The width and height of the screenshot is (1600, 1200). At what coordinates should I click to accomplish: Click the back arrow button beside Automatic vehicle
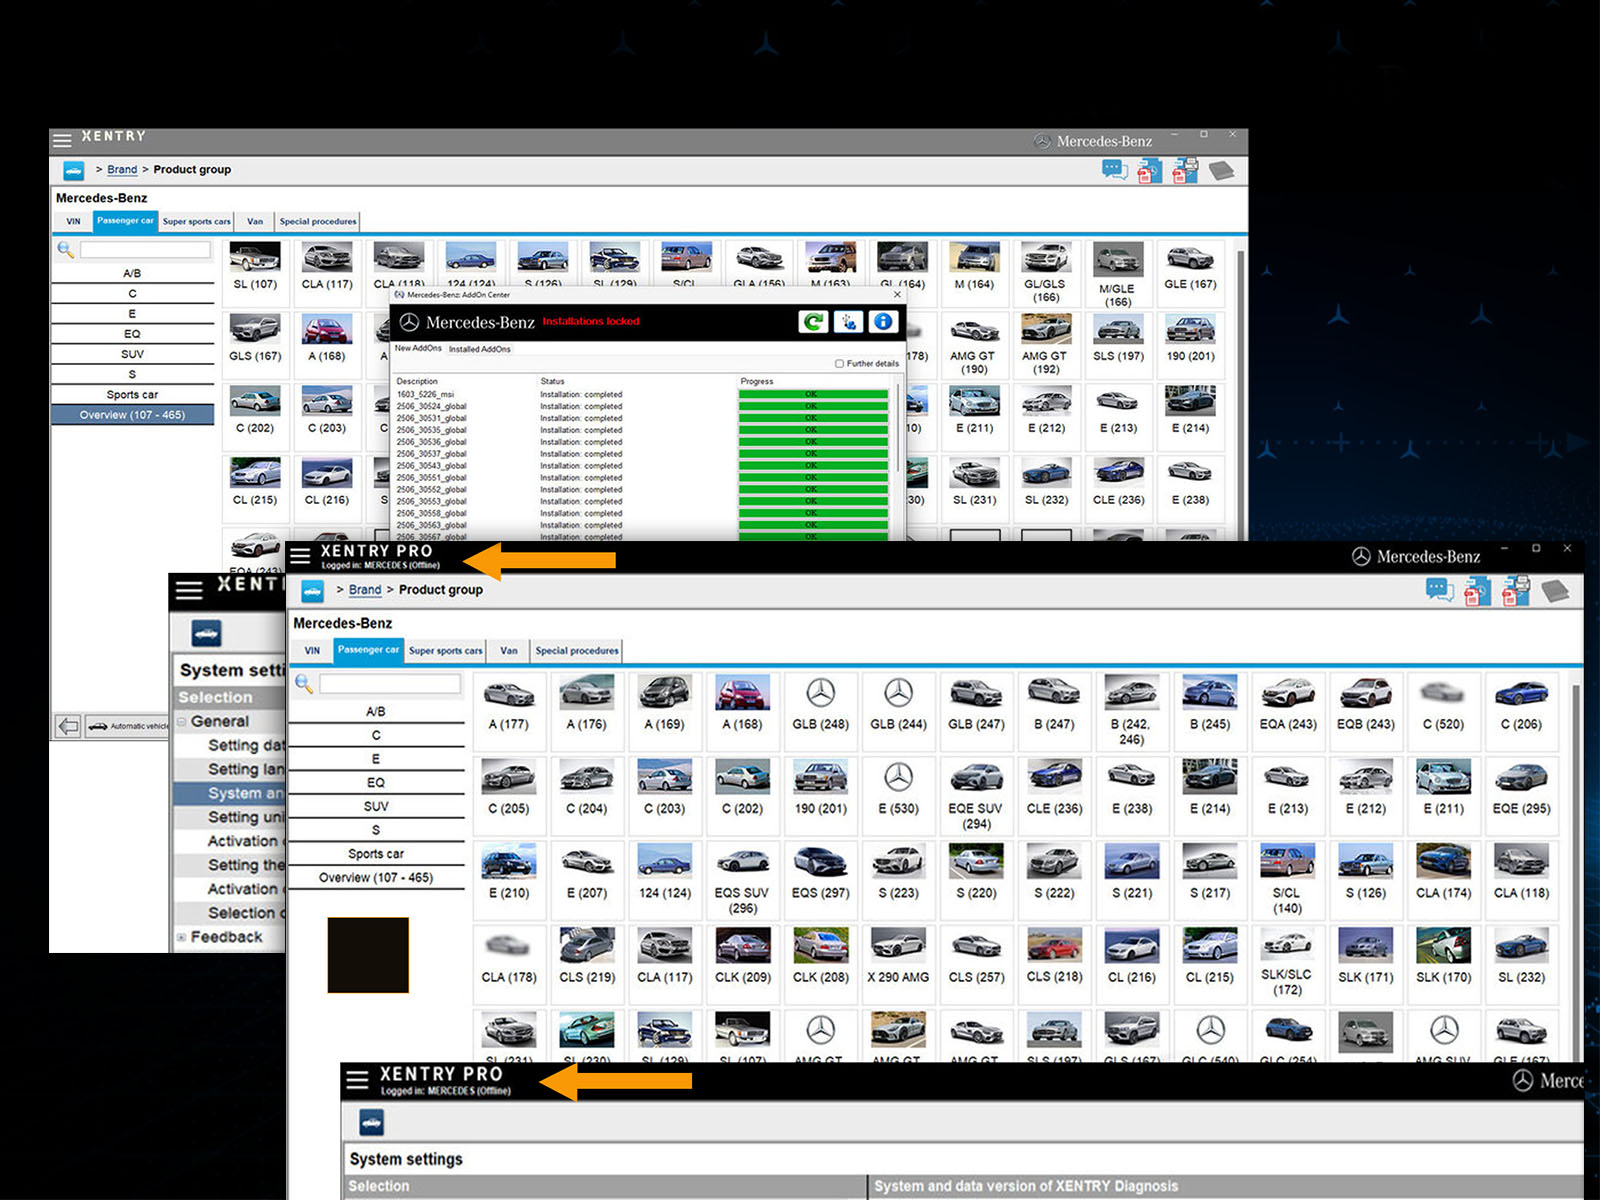[x=68, y=726]
